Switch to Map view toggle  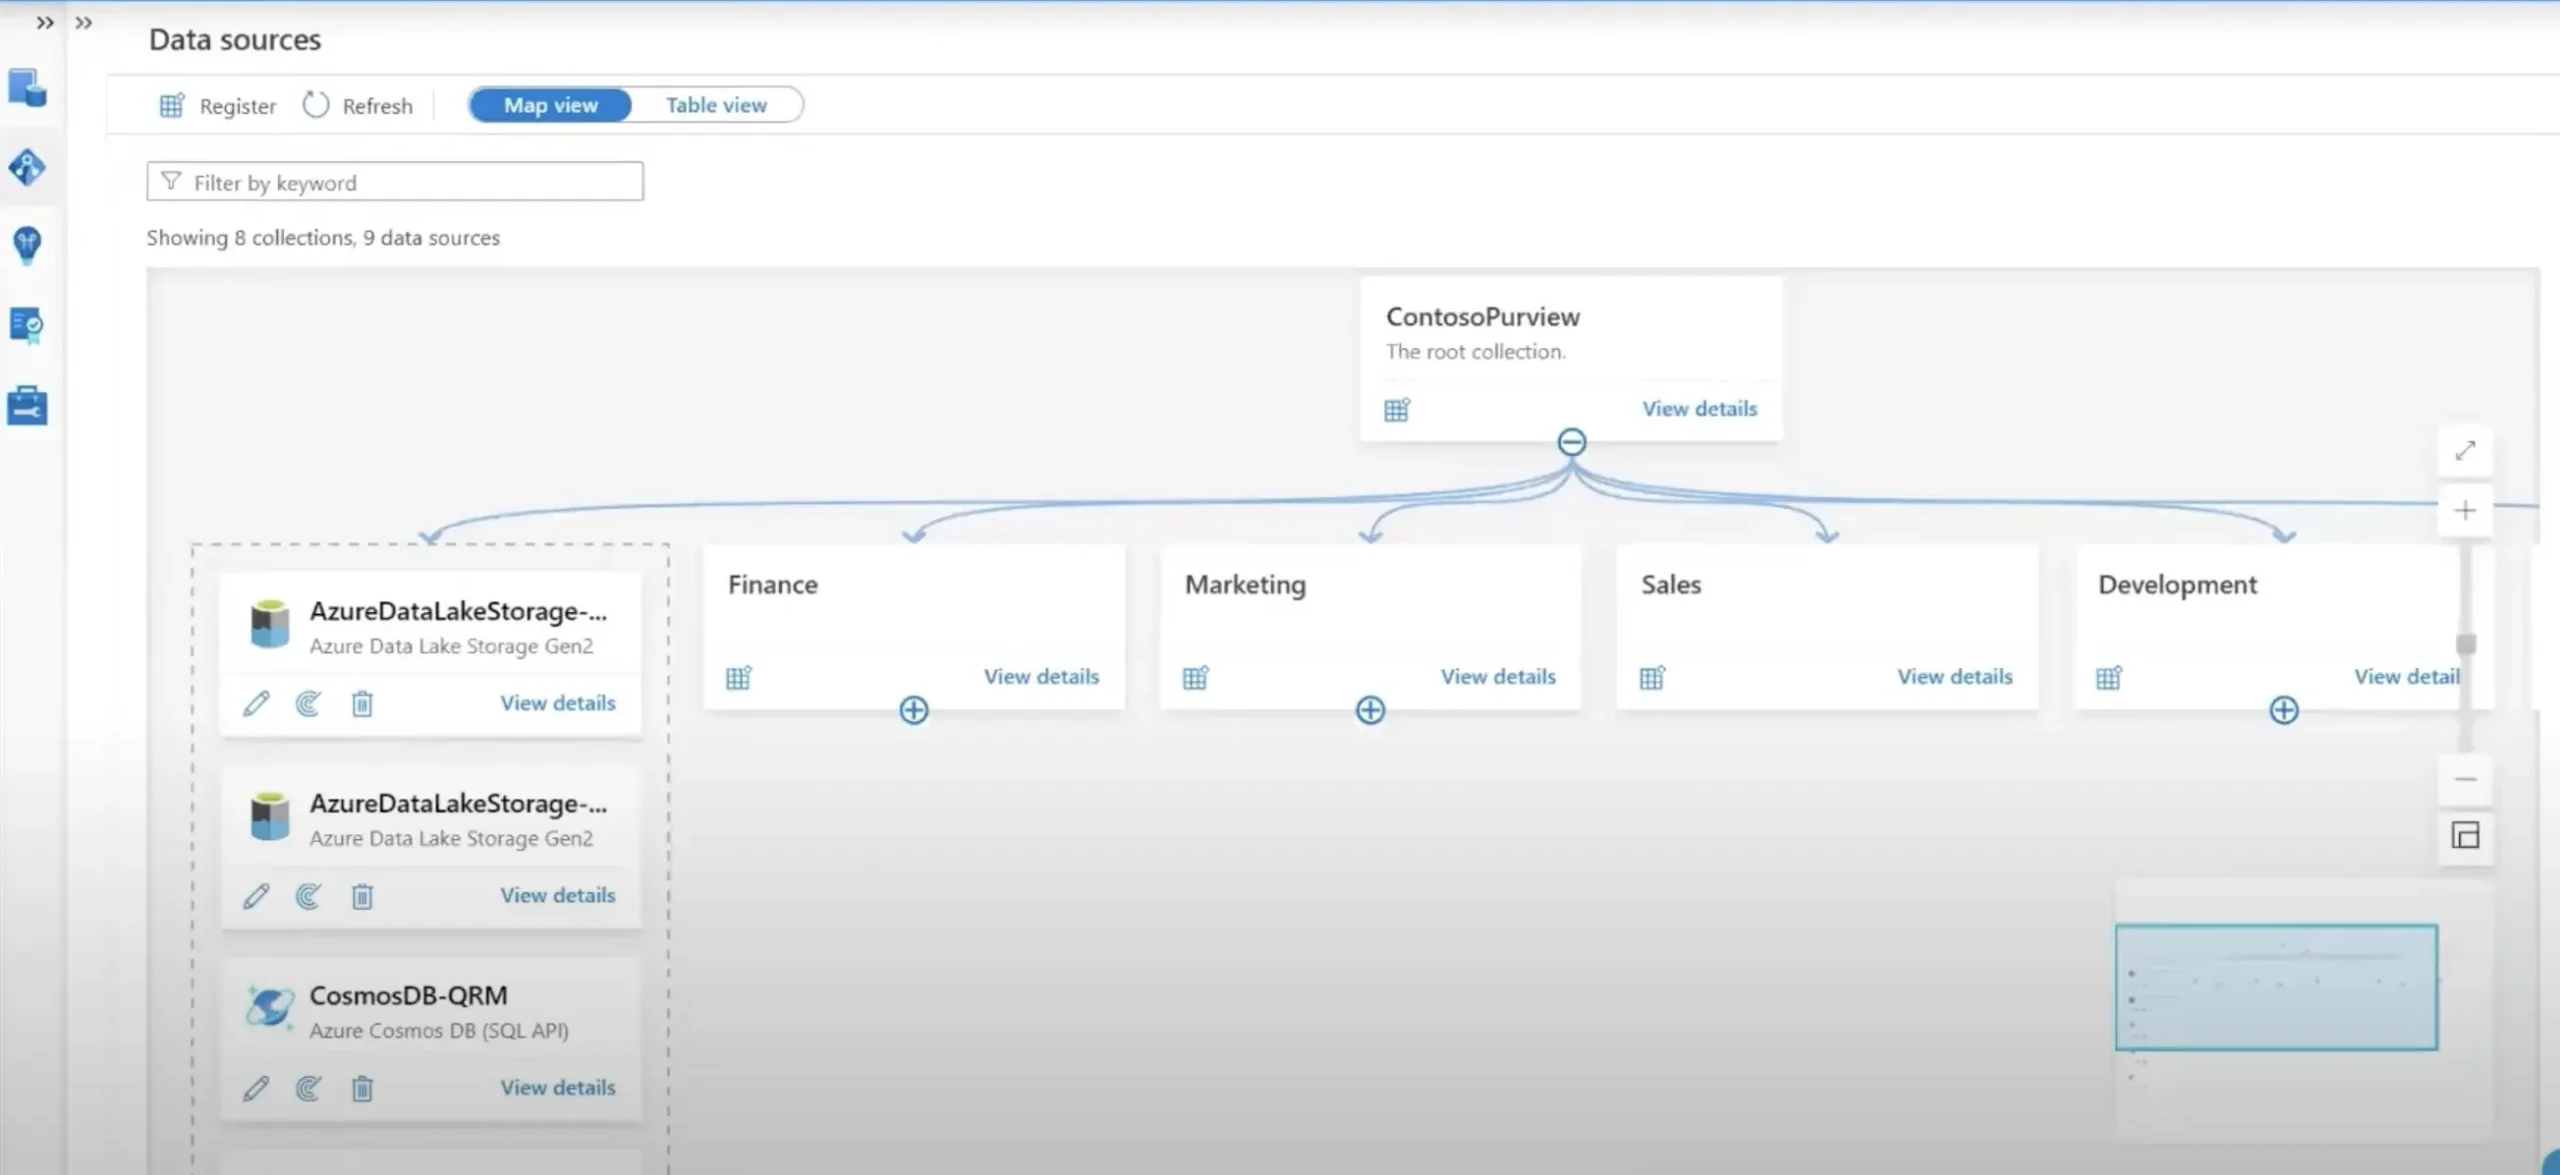coord(550,105)
